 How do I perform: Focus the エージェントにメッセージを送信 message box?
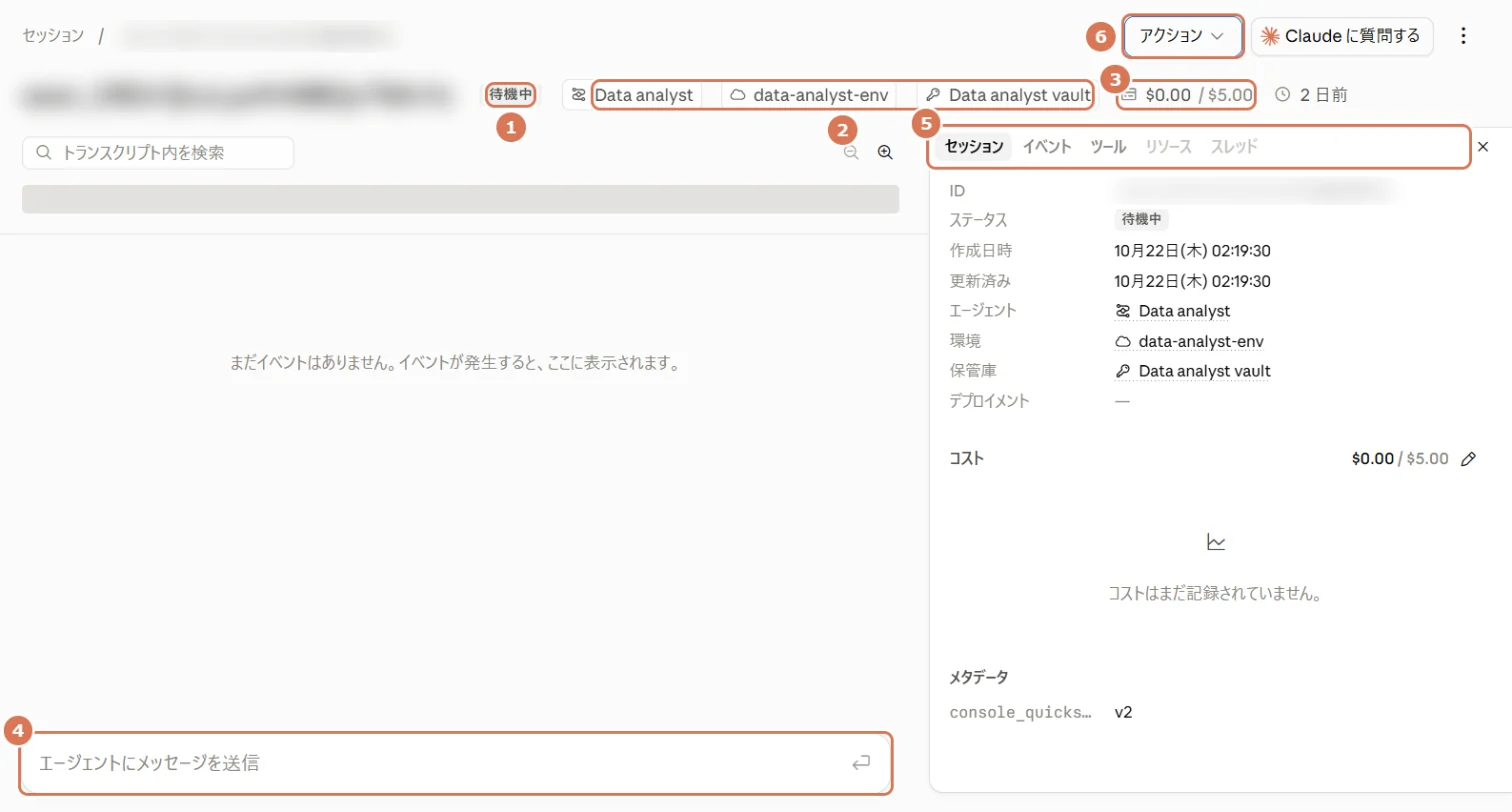tap(455, 763)
